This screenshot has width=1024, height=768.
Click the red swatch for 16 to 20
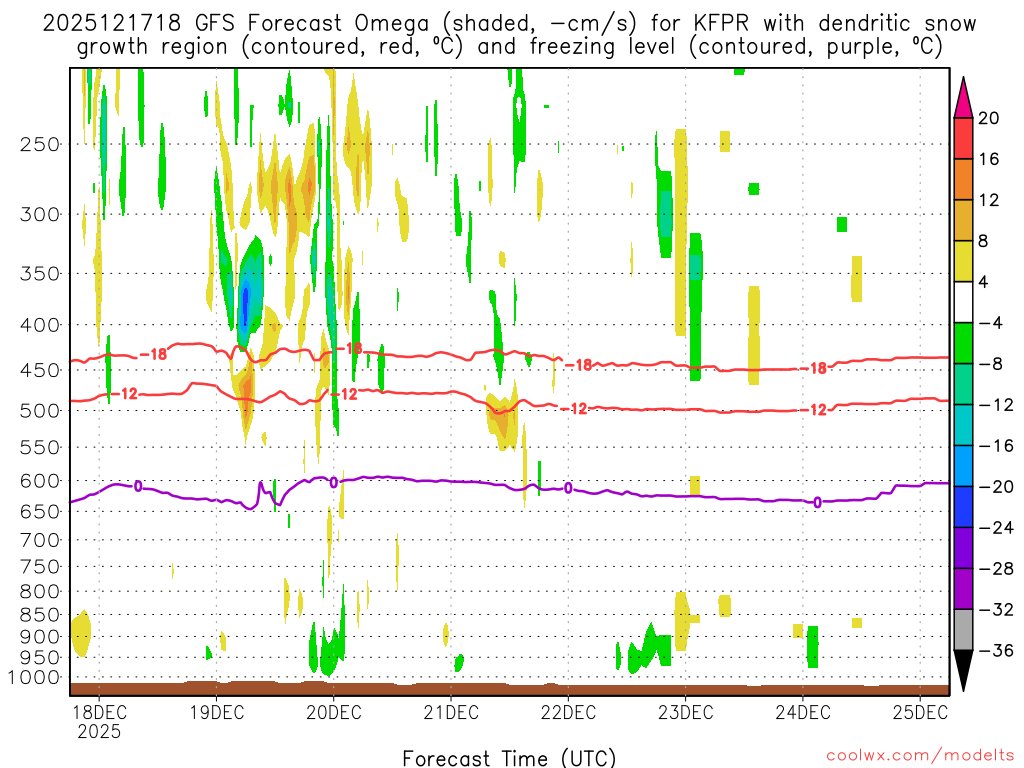(963, 138)
